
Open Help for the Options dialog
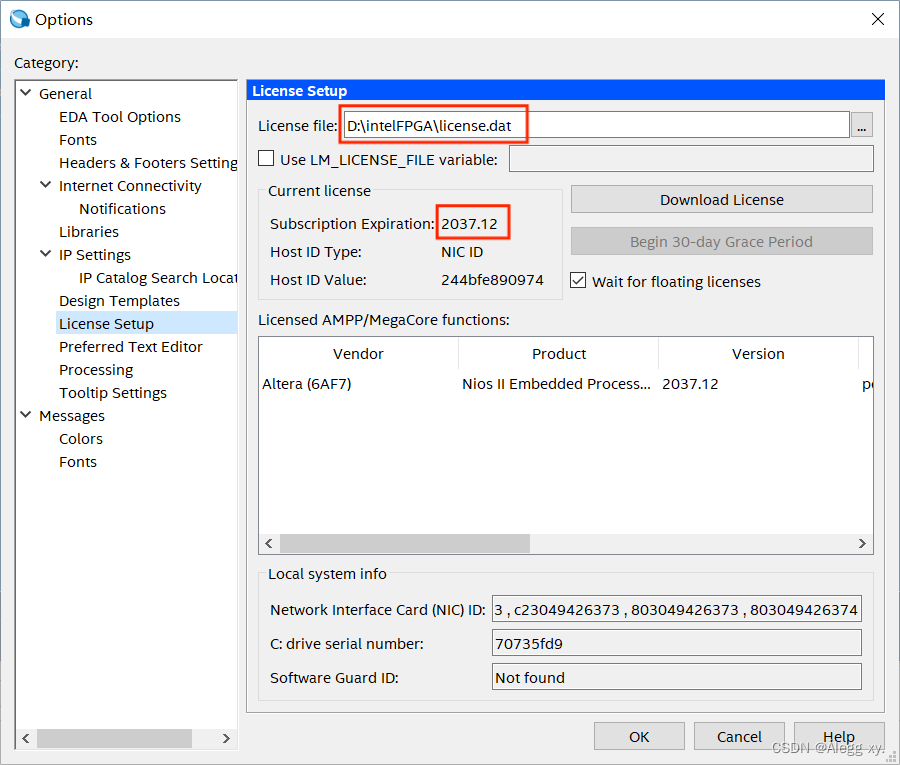[839, 736]
